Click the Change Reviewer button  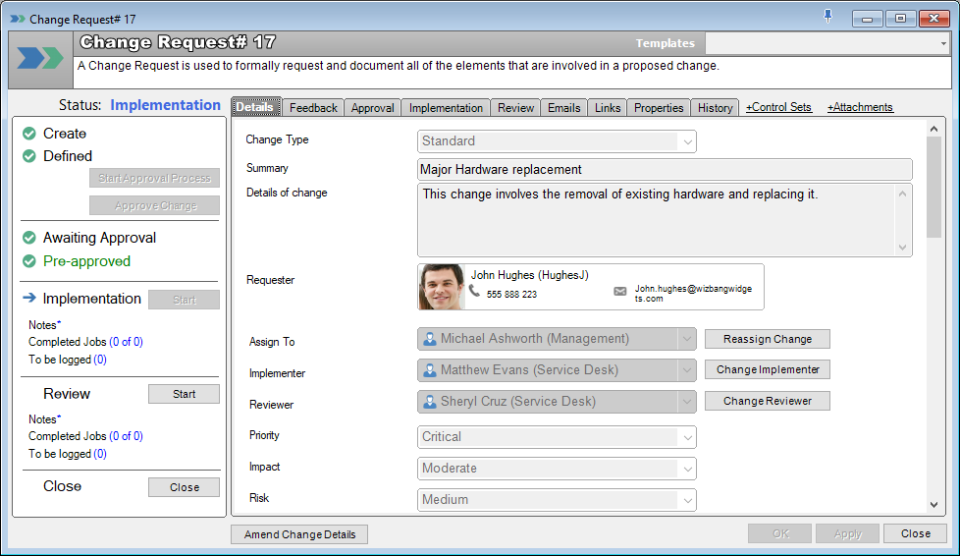(x=767, y=401)
